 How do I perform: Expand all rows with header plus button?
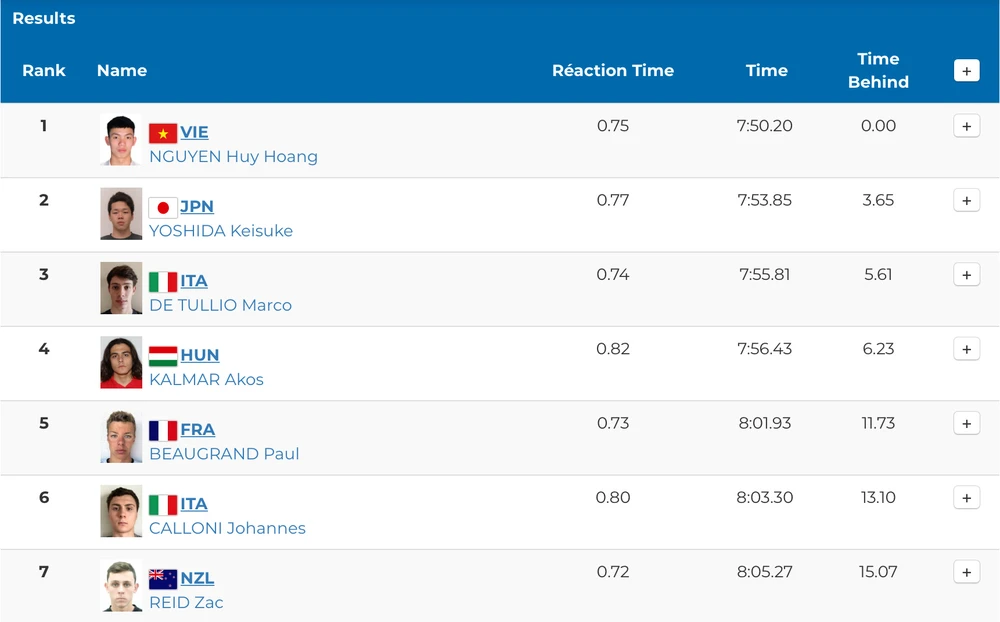pyautogui.click(x=966, y=71)
